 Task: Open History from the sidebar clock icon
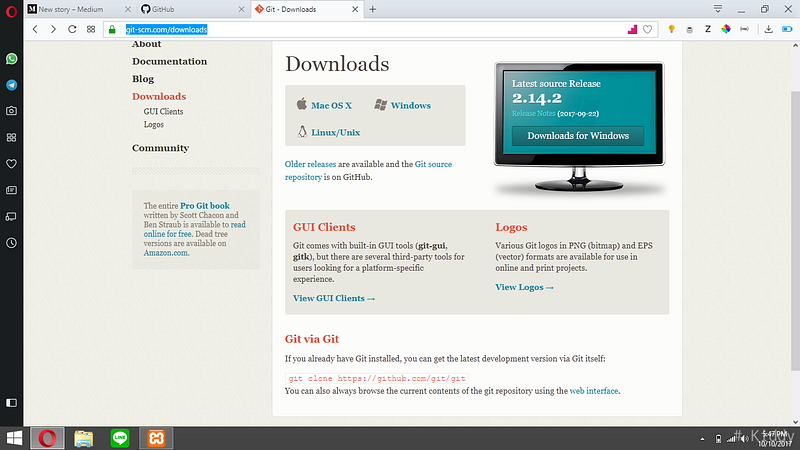(11, 243)
